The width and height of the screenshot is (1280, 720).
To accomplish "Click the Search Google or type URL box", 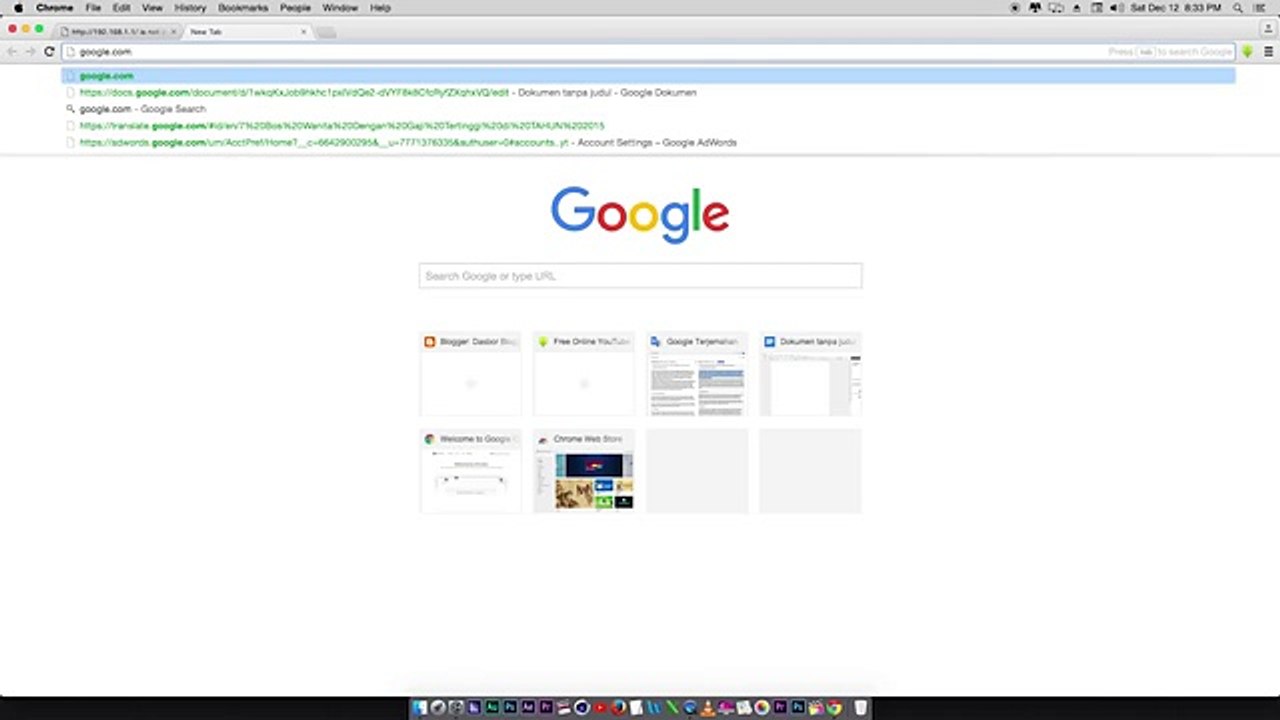I will (640, 276).
